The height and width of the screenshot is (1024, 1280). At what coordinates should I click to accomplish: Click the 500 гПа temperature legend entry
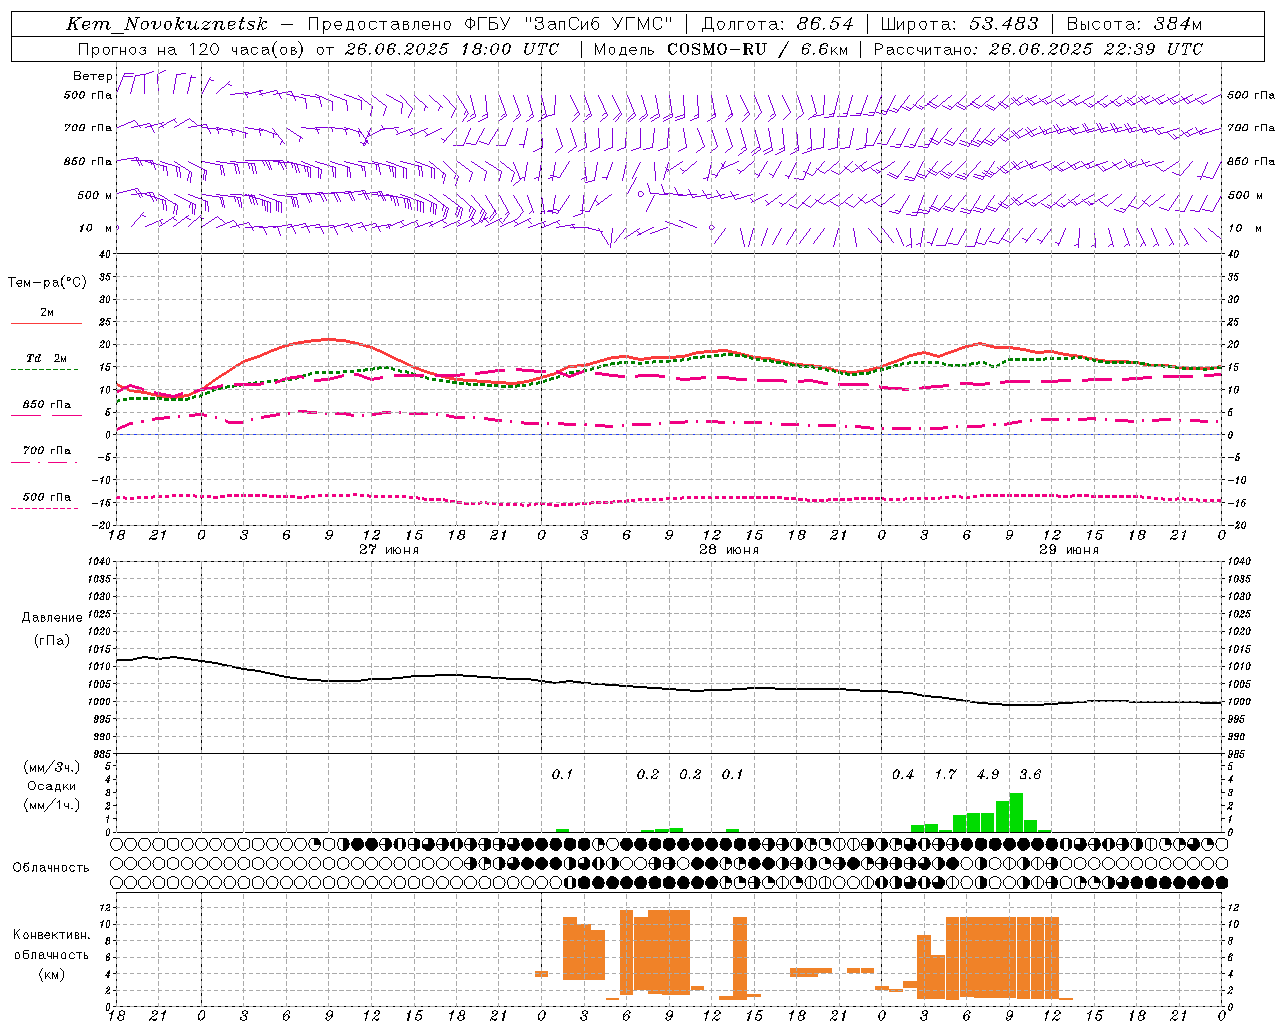point(47,497)
